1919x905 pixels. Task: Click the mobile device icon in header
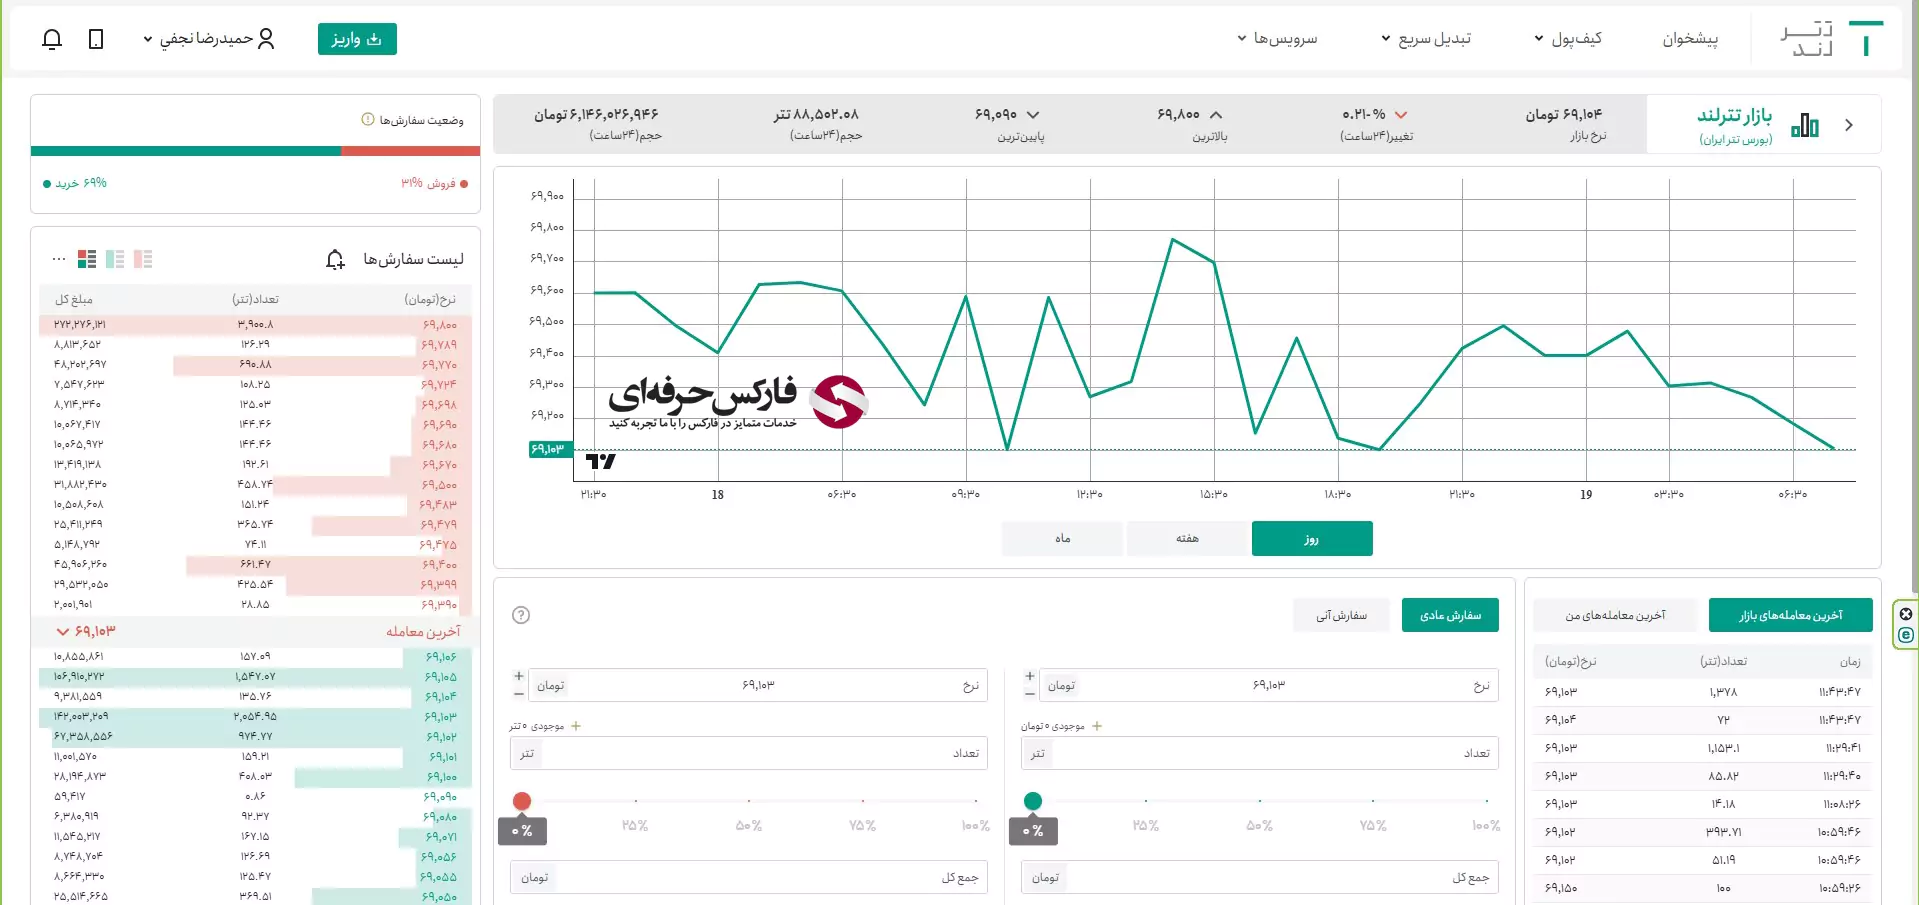96,39
